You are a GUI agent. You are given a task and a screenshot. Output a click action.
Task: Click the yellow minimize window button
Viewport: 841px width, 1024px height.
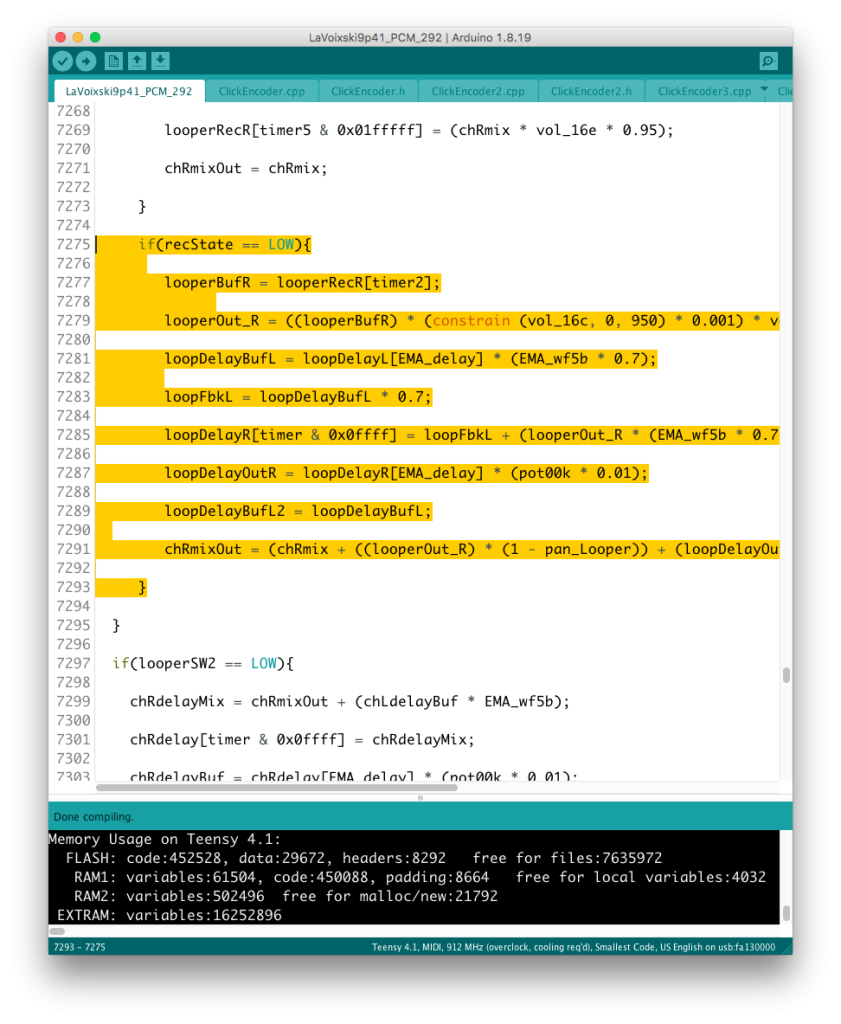tap(78, 37)
